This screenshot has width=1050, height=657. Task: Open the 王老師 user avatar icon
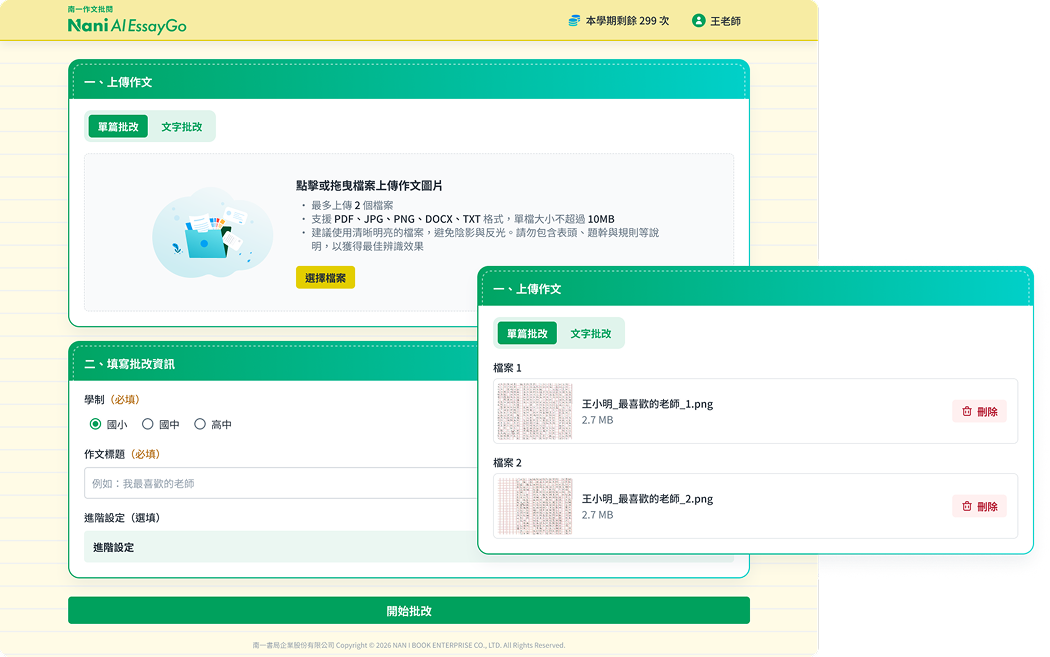[x=698, y=21]
